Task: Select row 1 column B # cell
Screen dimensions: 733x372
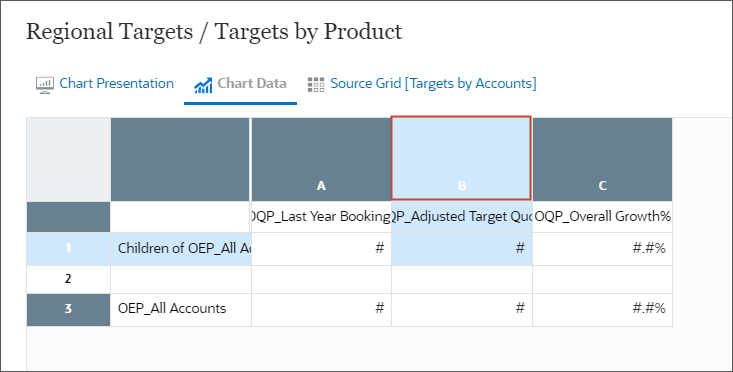Action: pos(461,249)
